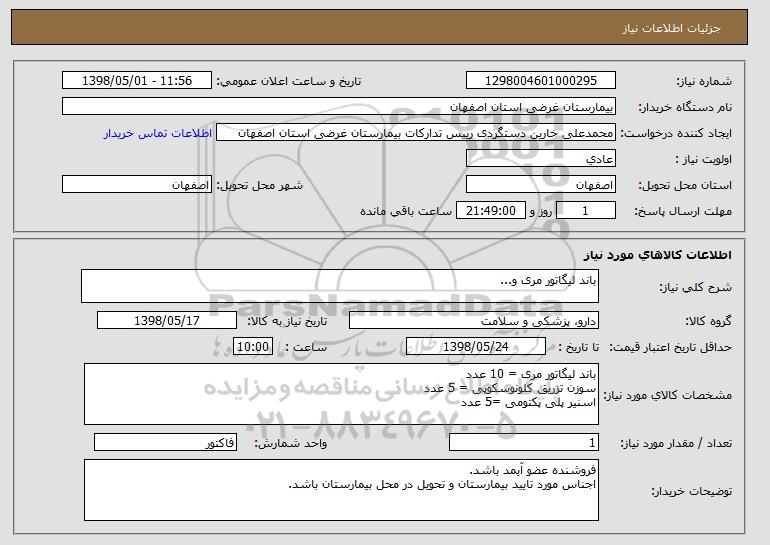This screenshot has width=770, height=545.
Task: Click the delivery city field اصفهان
Action: (137, 185)
